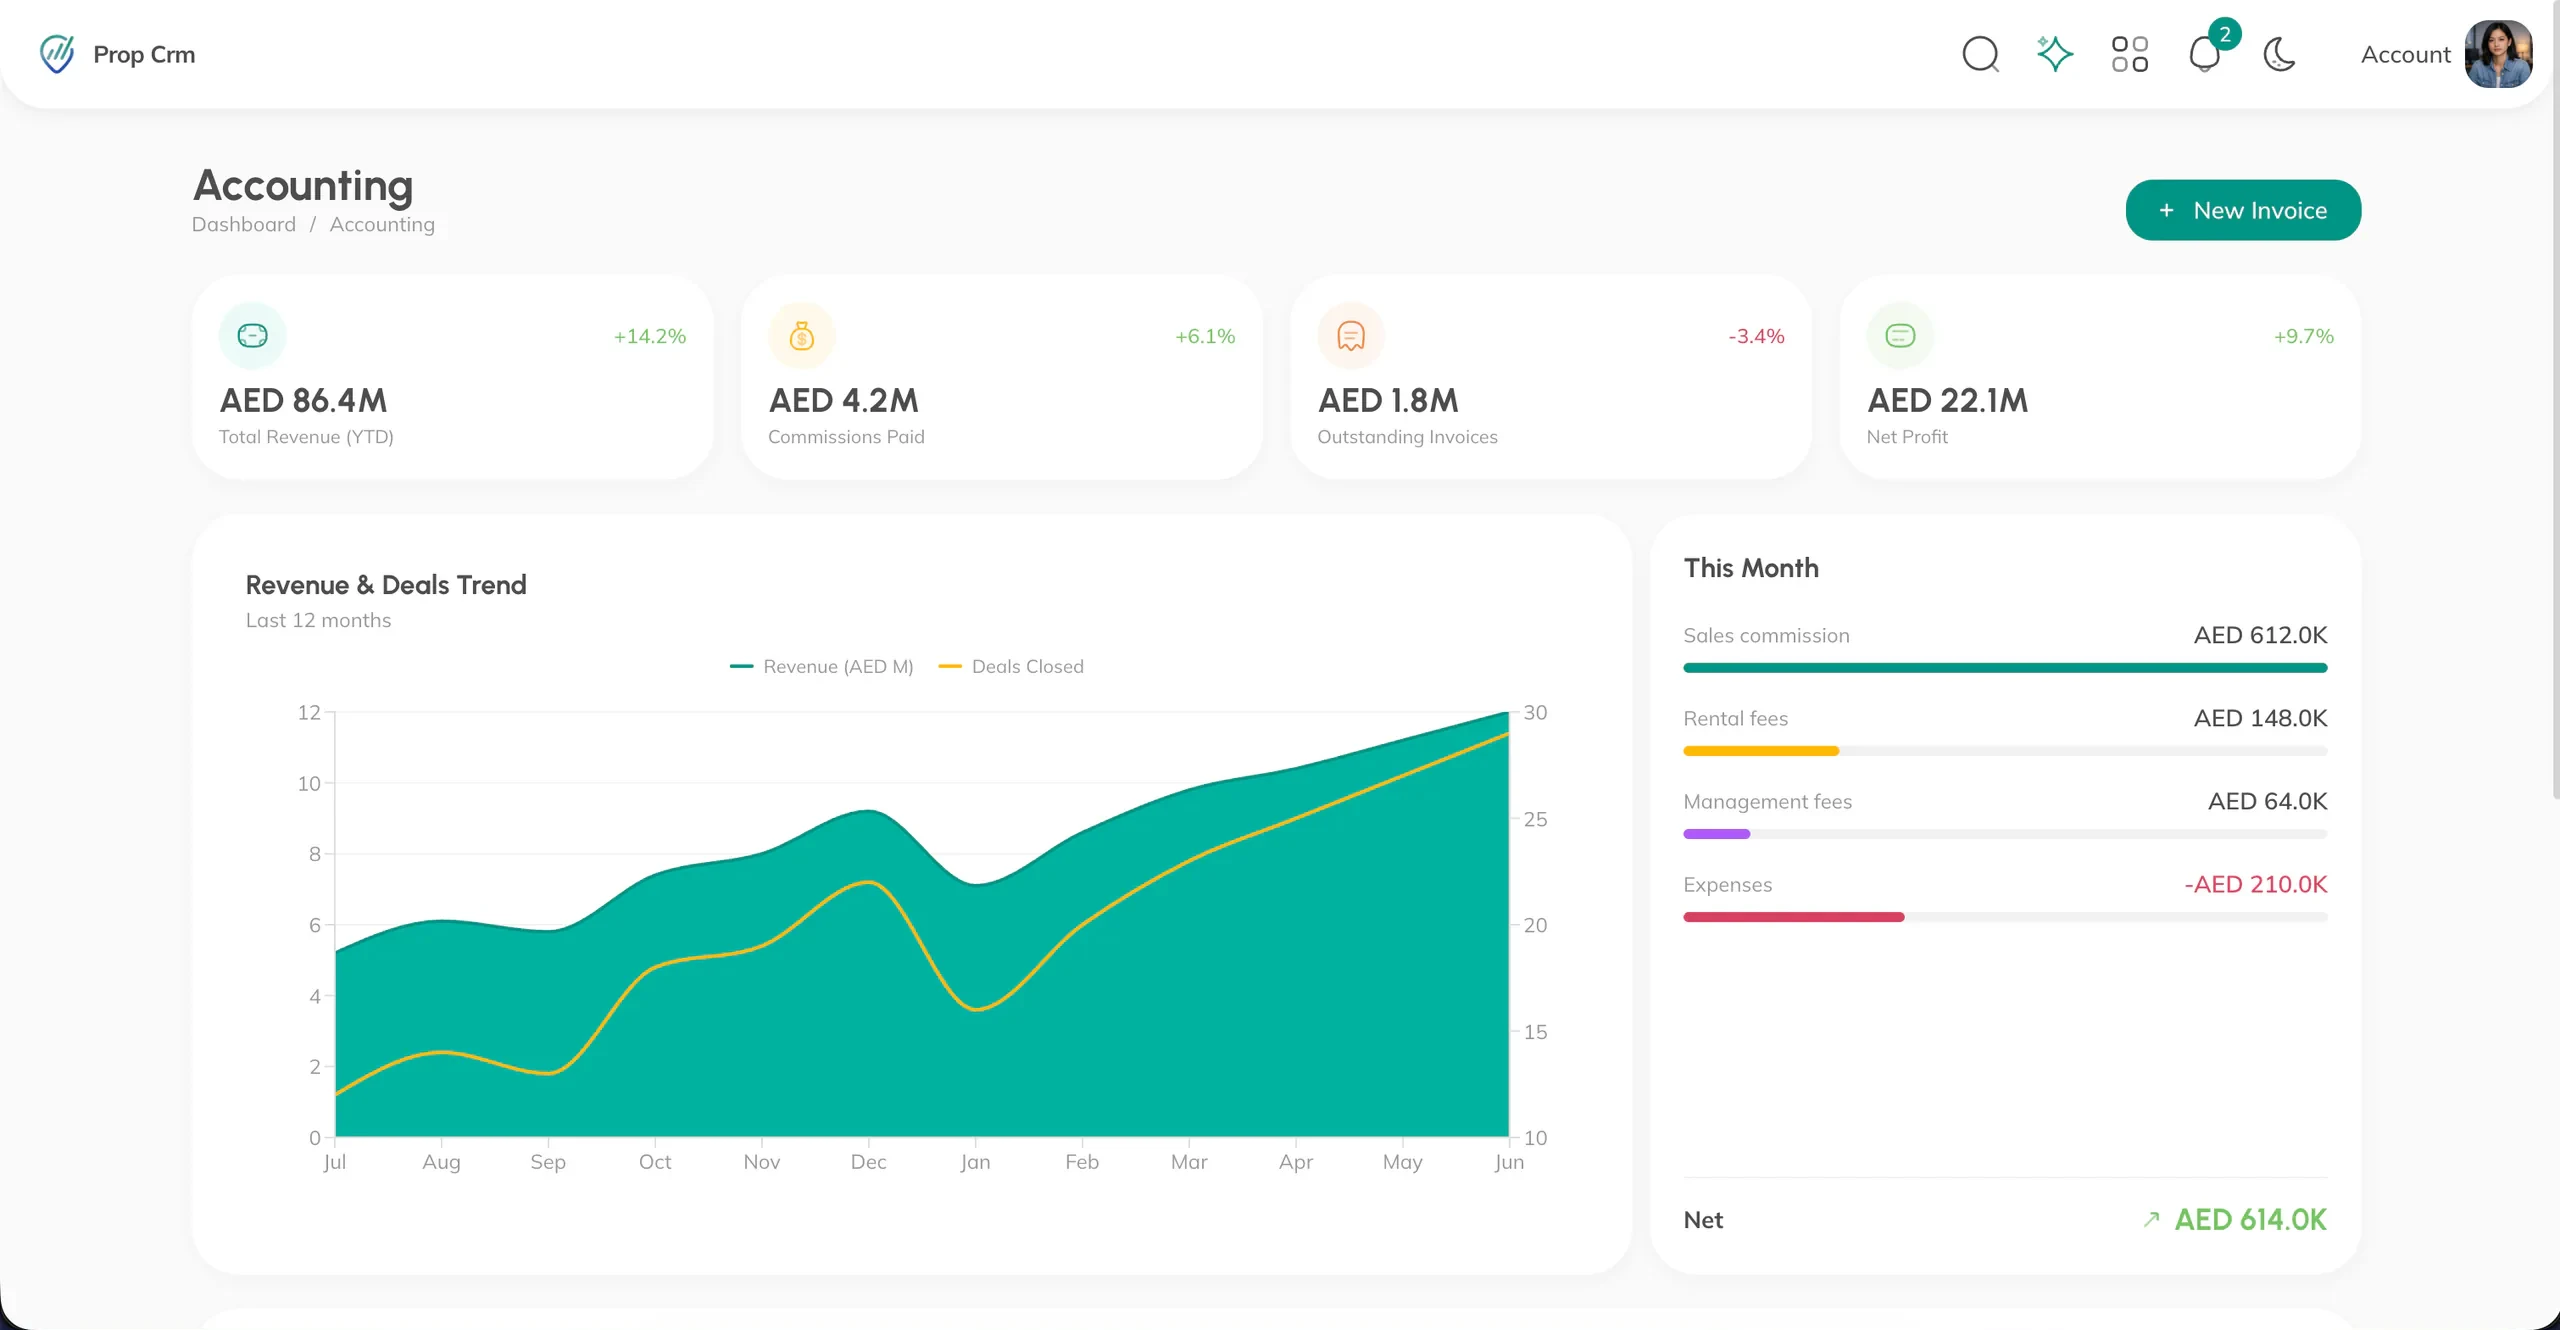The image size is (2560, 1330).
Task: Click the AED 614.0K net total
Action: tap(2250, 1220)
